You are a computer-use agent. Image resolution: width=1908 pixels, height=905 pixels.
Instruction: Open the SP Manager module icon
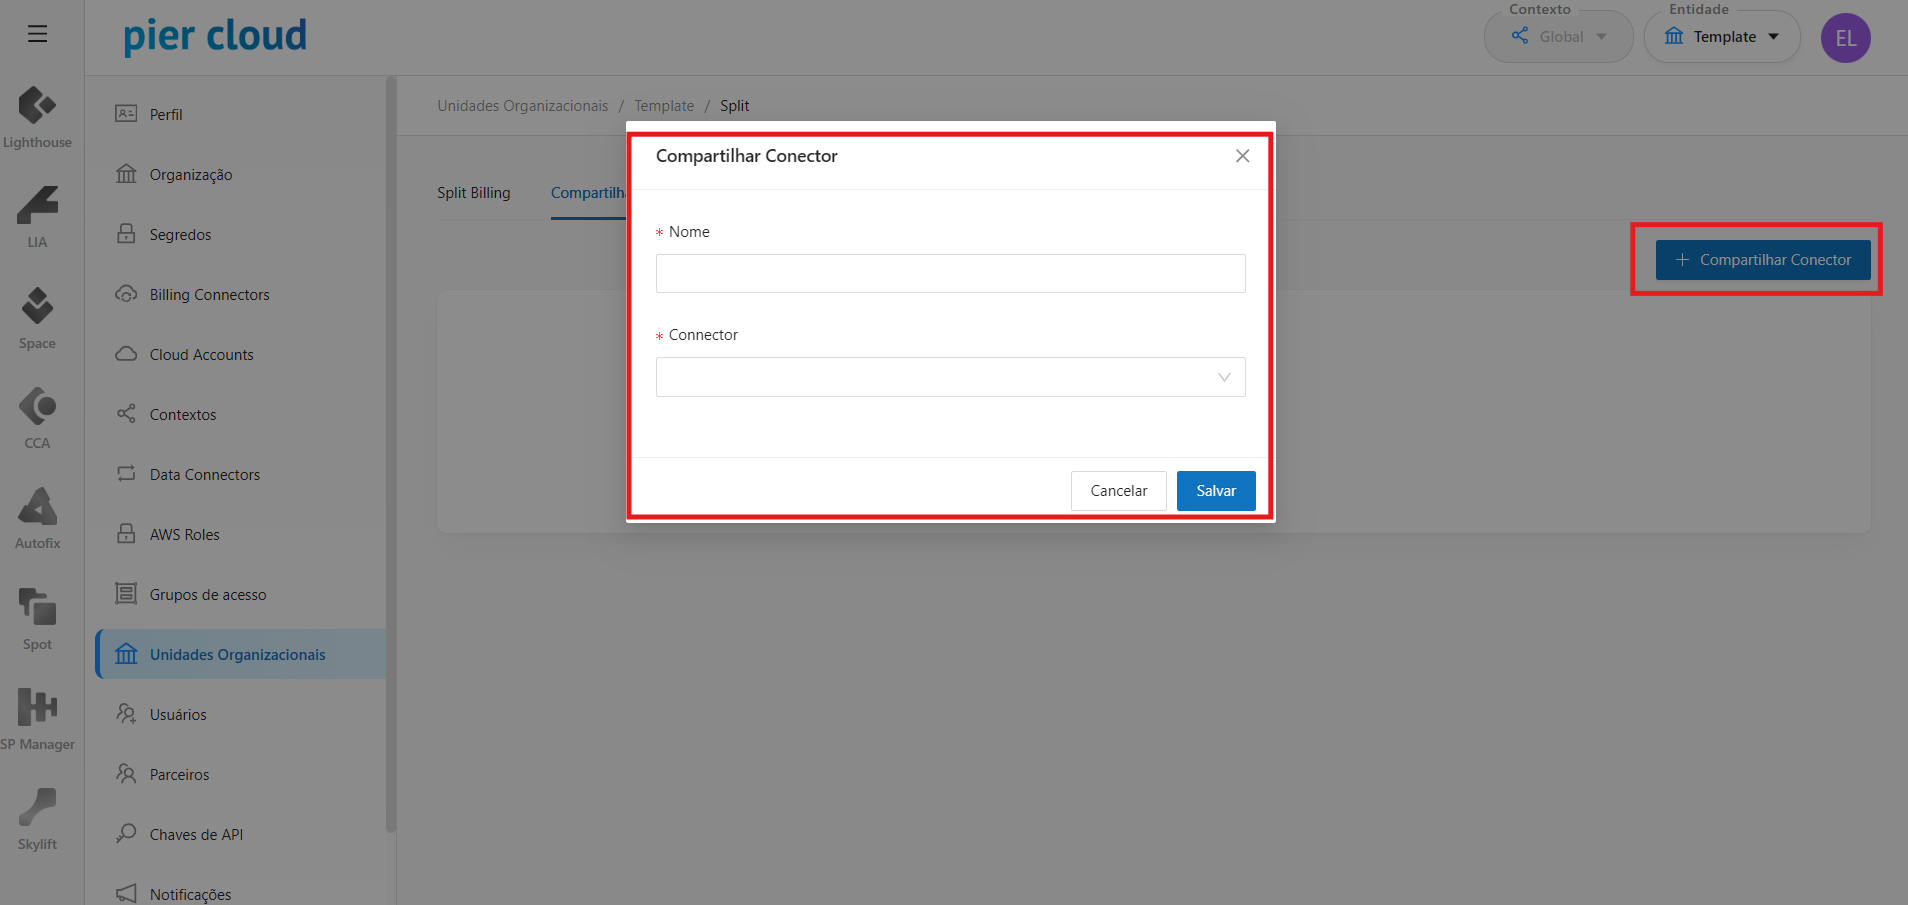[37, 708]
